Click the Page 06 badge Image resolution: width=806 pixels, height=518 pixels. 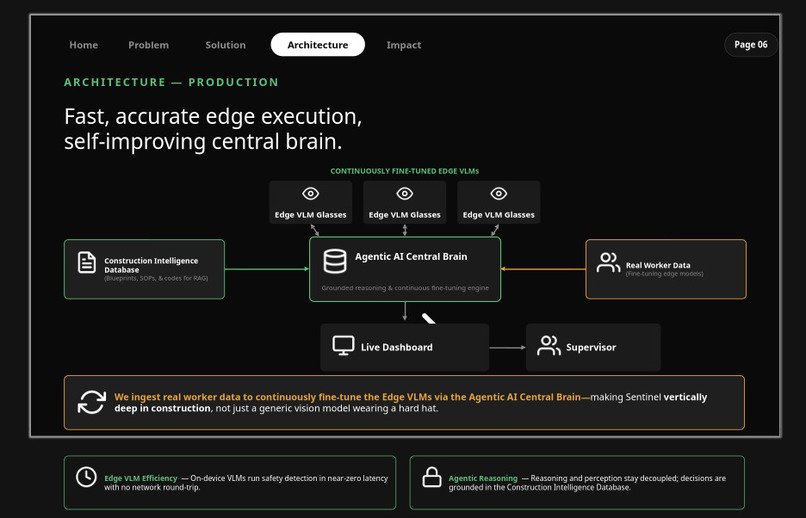(x=750, y=45)
